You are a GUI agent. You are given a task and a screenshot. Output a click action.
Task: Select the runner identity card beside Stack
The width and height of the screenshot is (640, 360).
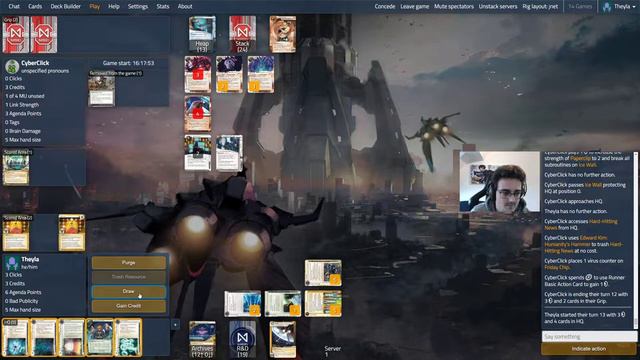coord(283,34)
